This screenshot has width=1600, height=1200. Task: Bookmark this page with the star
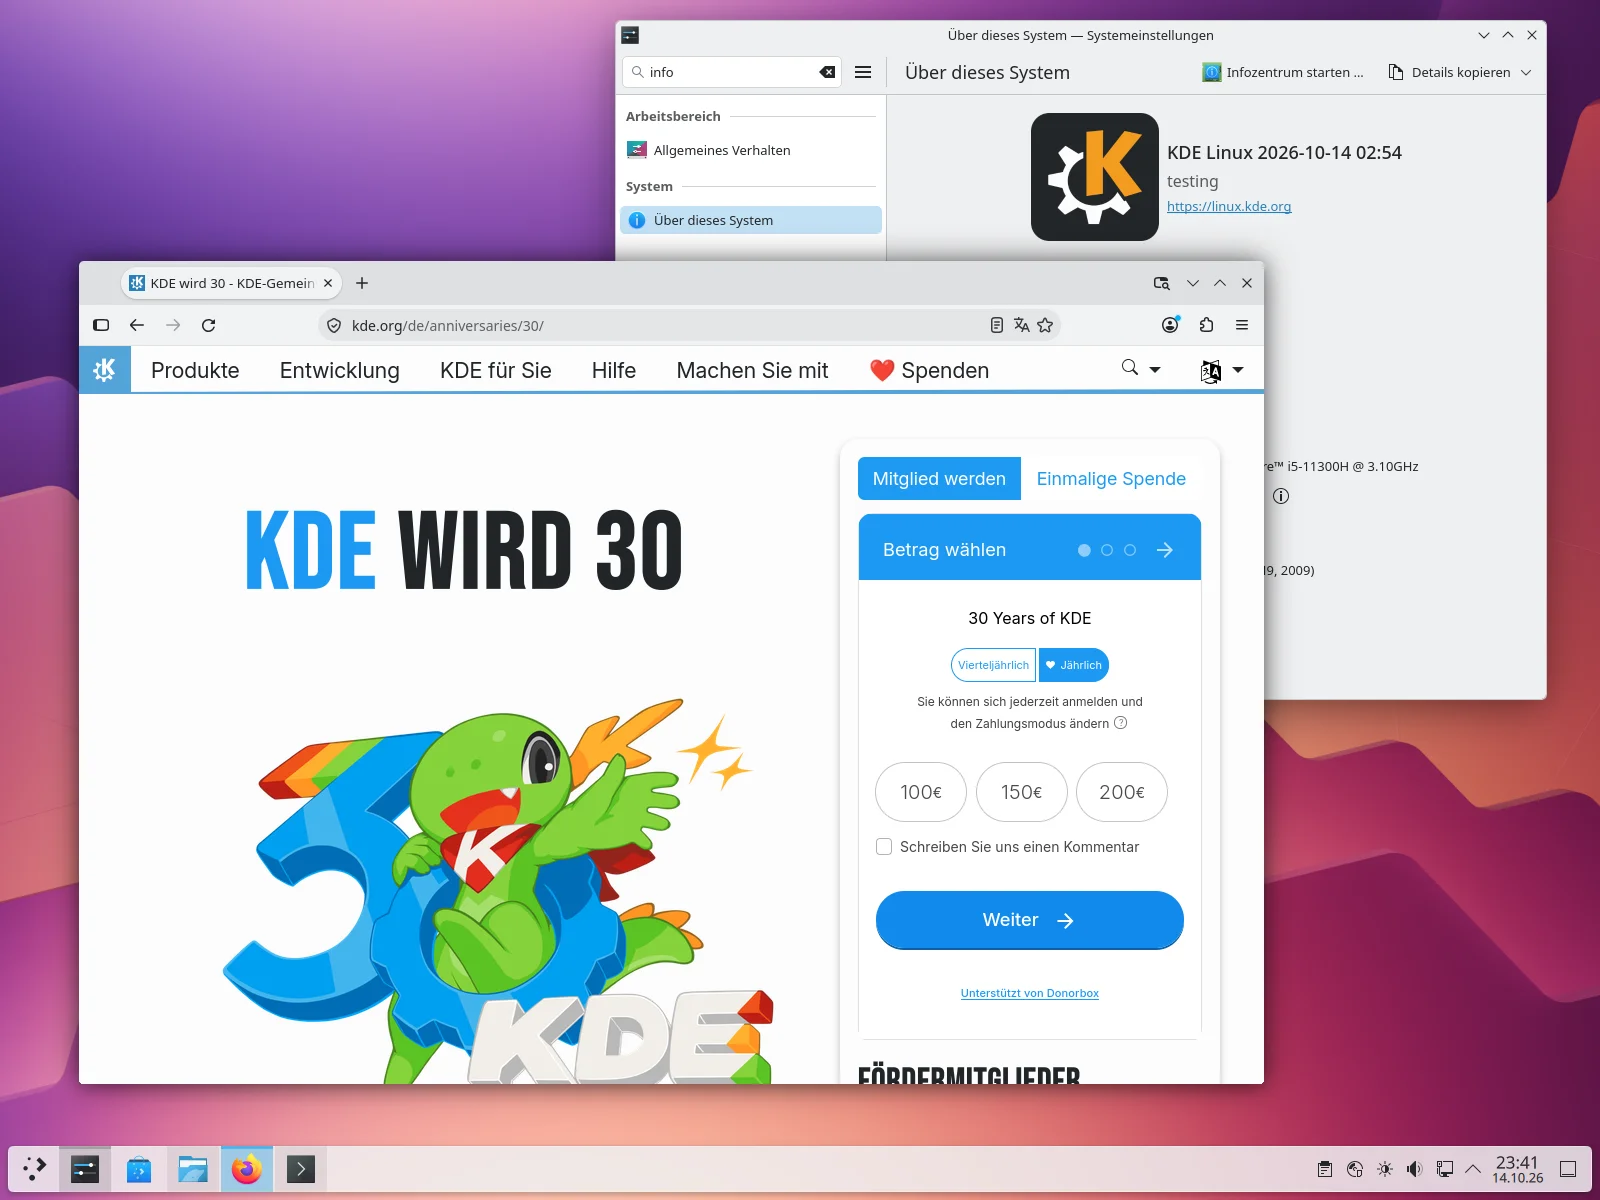click(x=1045, y=325)
